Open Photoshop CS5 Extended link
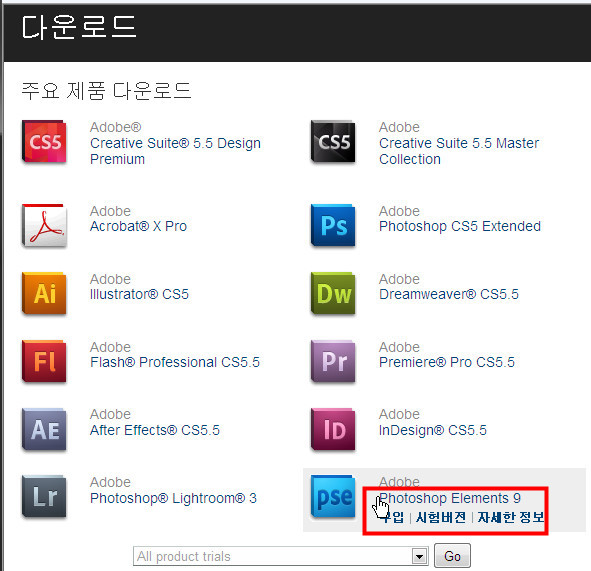 click(460, 226)
